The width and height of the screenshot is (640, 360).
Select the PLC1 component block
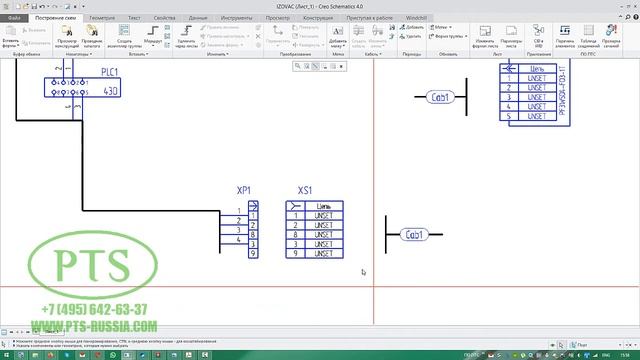point(82,87)
